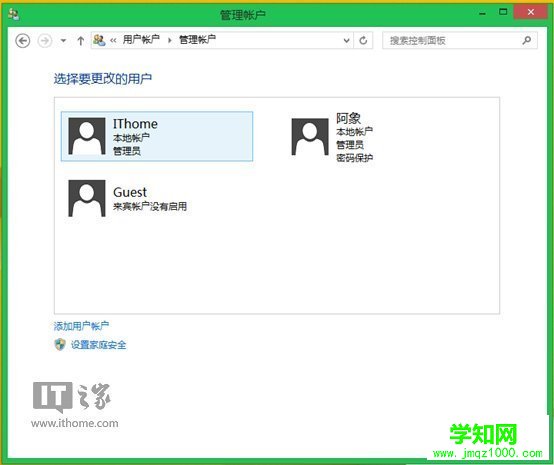Click the family safety shield icon
This screenshot has height=465, width=554.
click(x=60, y=344)
